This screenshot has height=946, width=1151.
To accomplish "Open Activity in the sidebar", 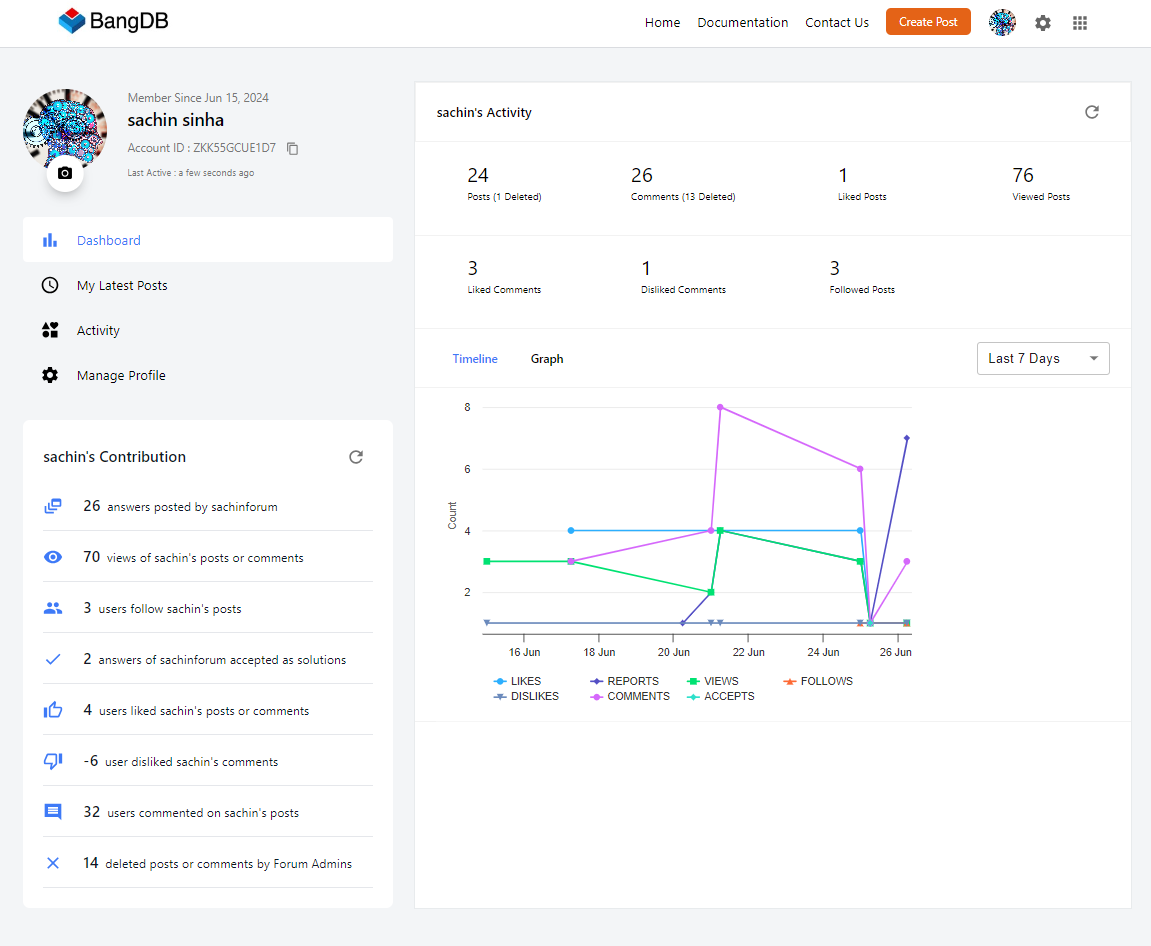I will 208,330.
